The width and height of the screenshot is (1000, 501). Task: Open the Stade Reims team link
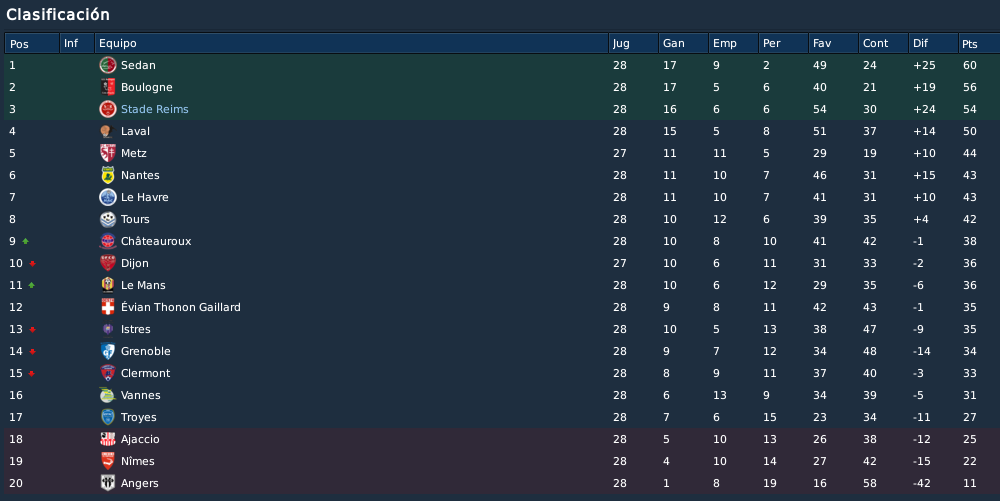pos(154,109)
